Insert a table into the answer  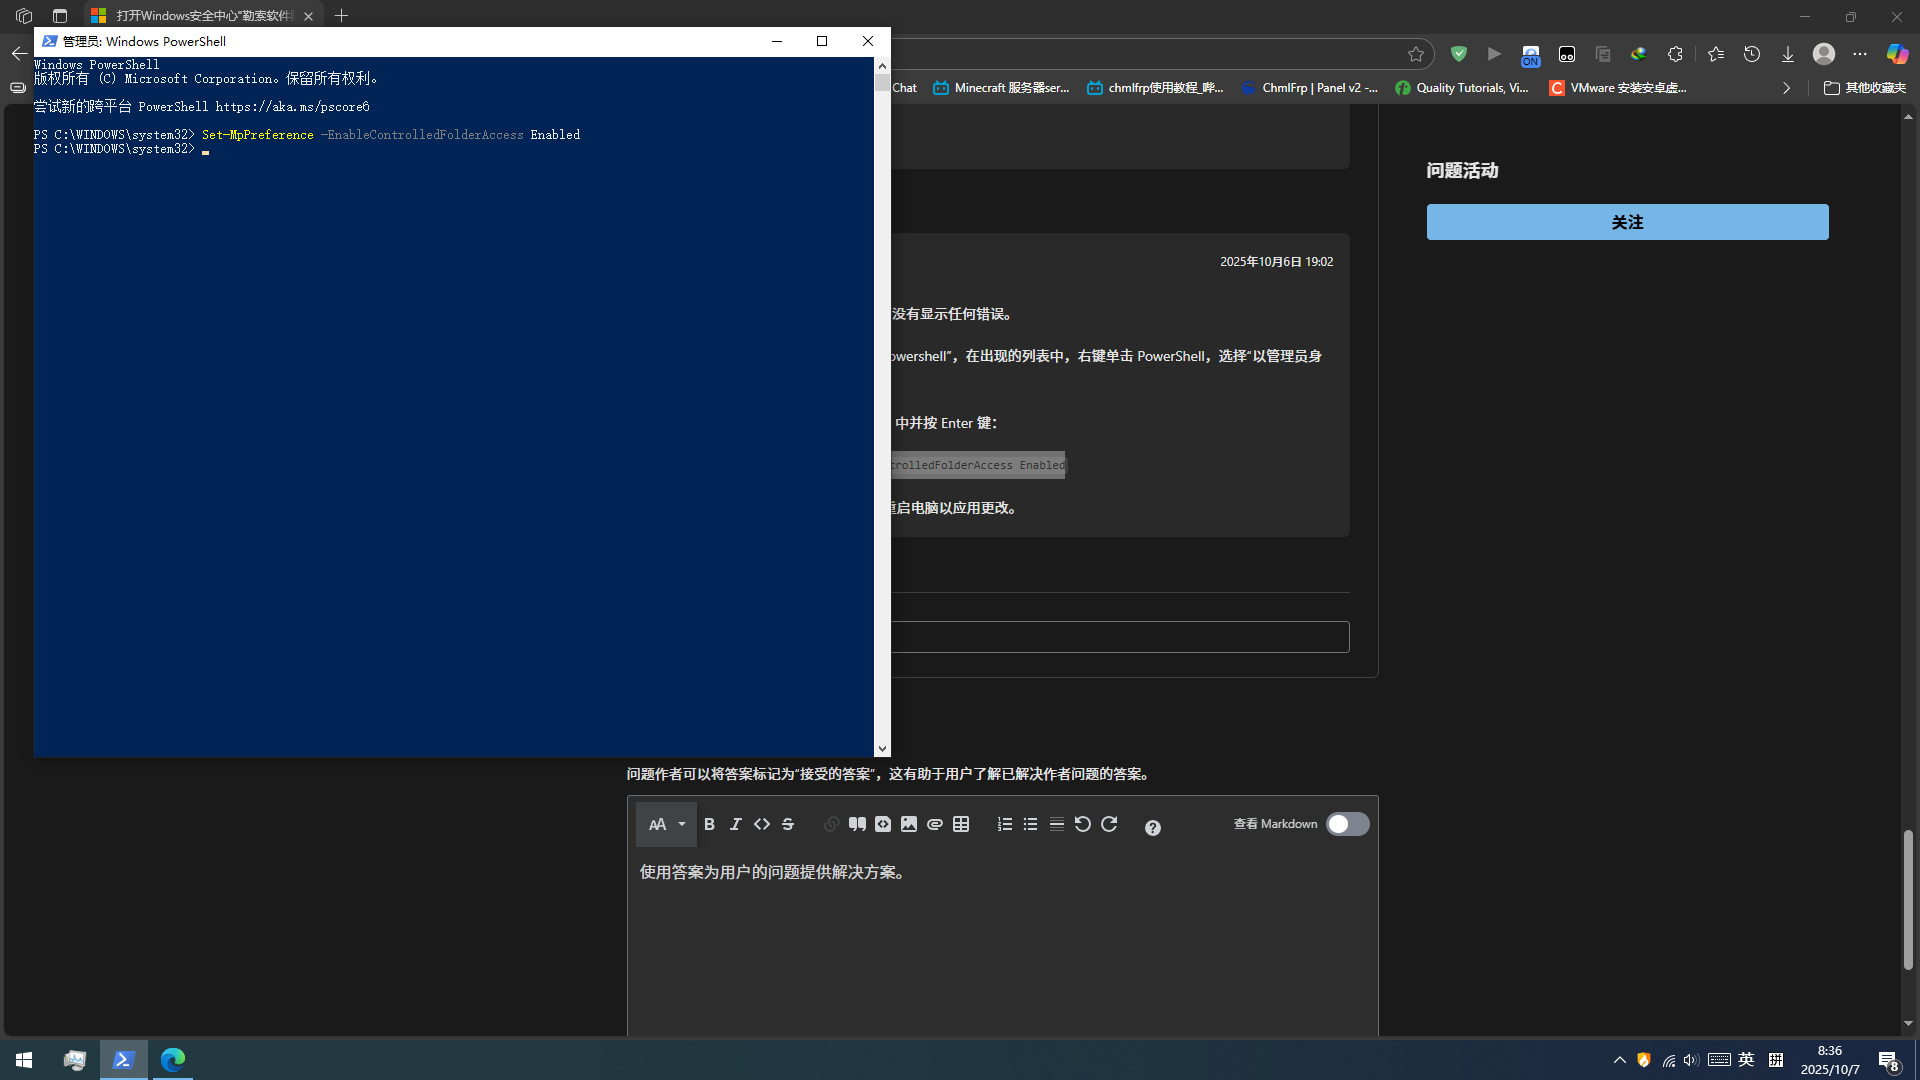pyautogui.click(x=961, y=824)
